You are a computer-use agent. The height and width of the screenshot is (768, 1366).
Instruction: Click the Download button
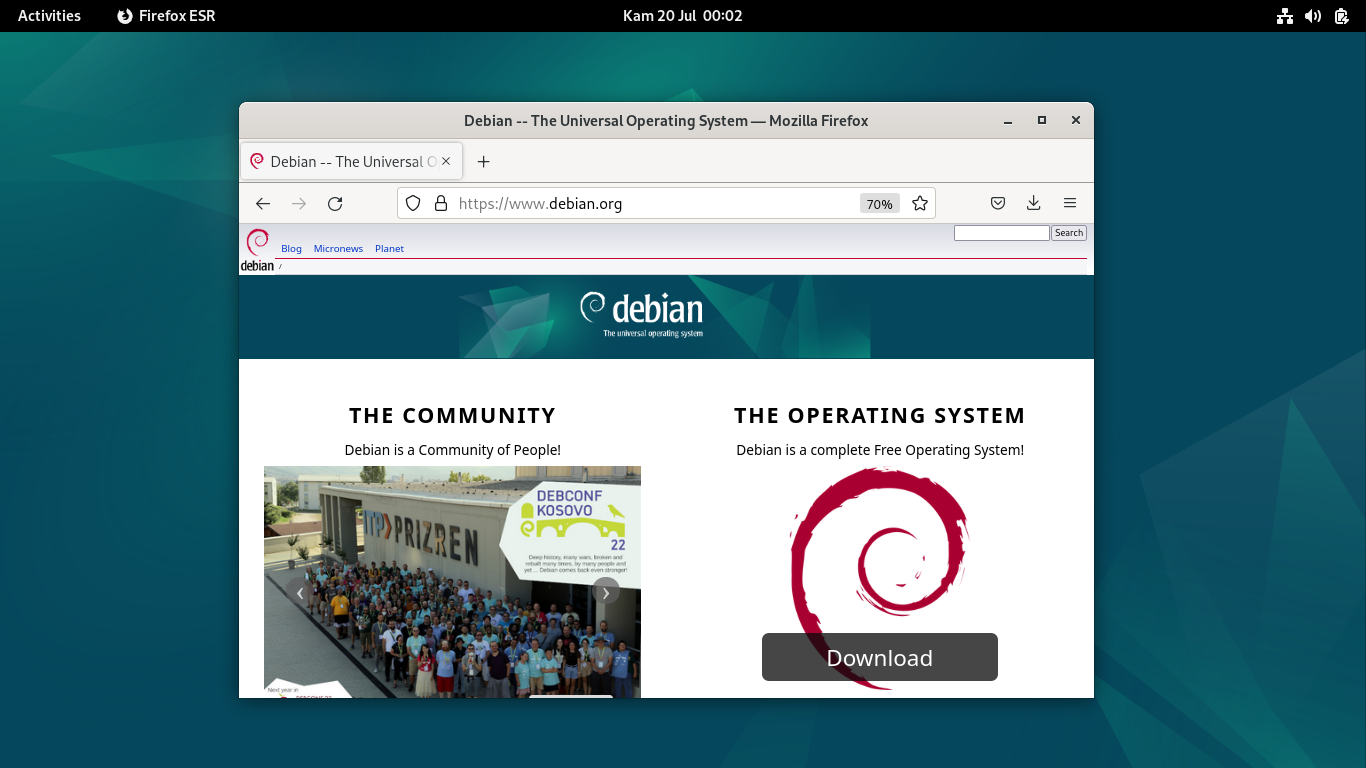880,657
